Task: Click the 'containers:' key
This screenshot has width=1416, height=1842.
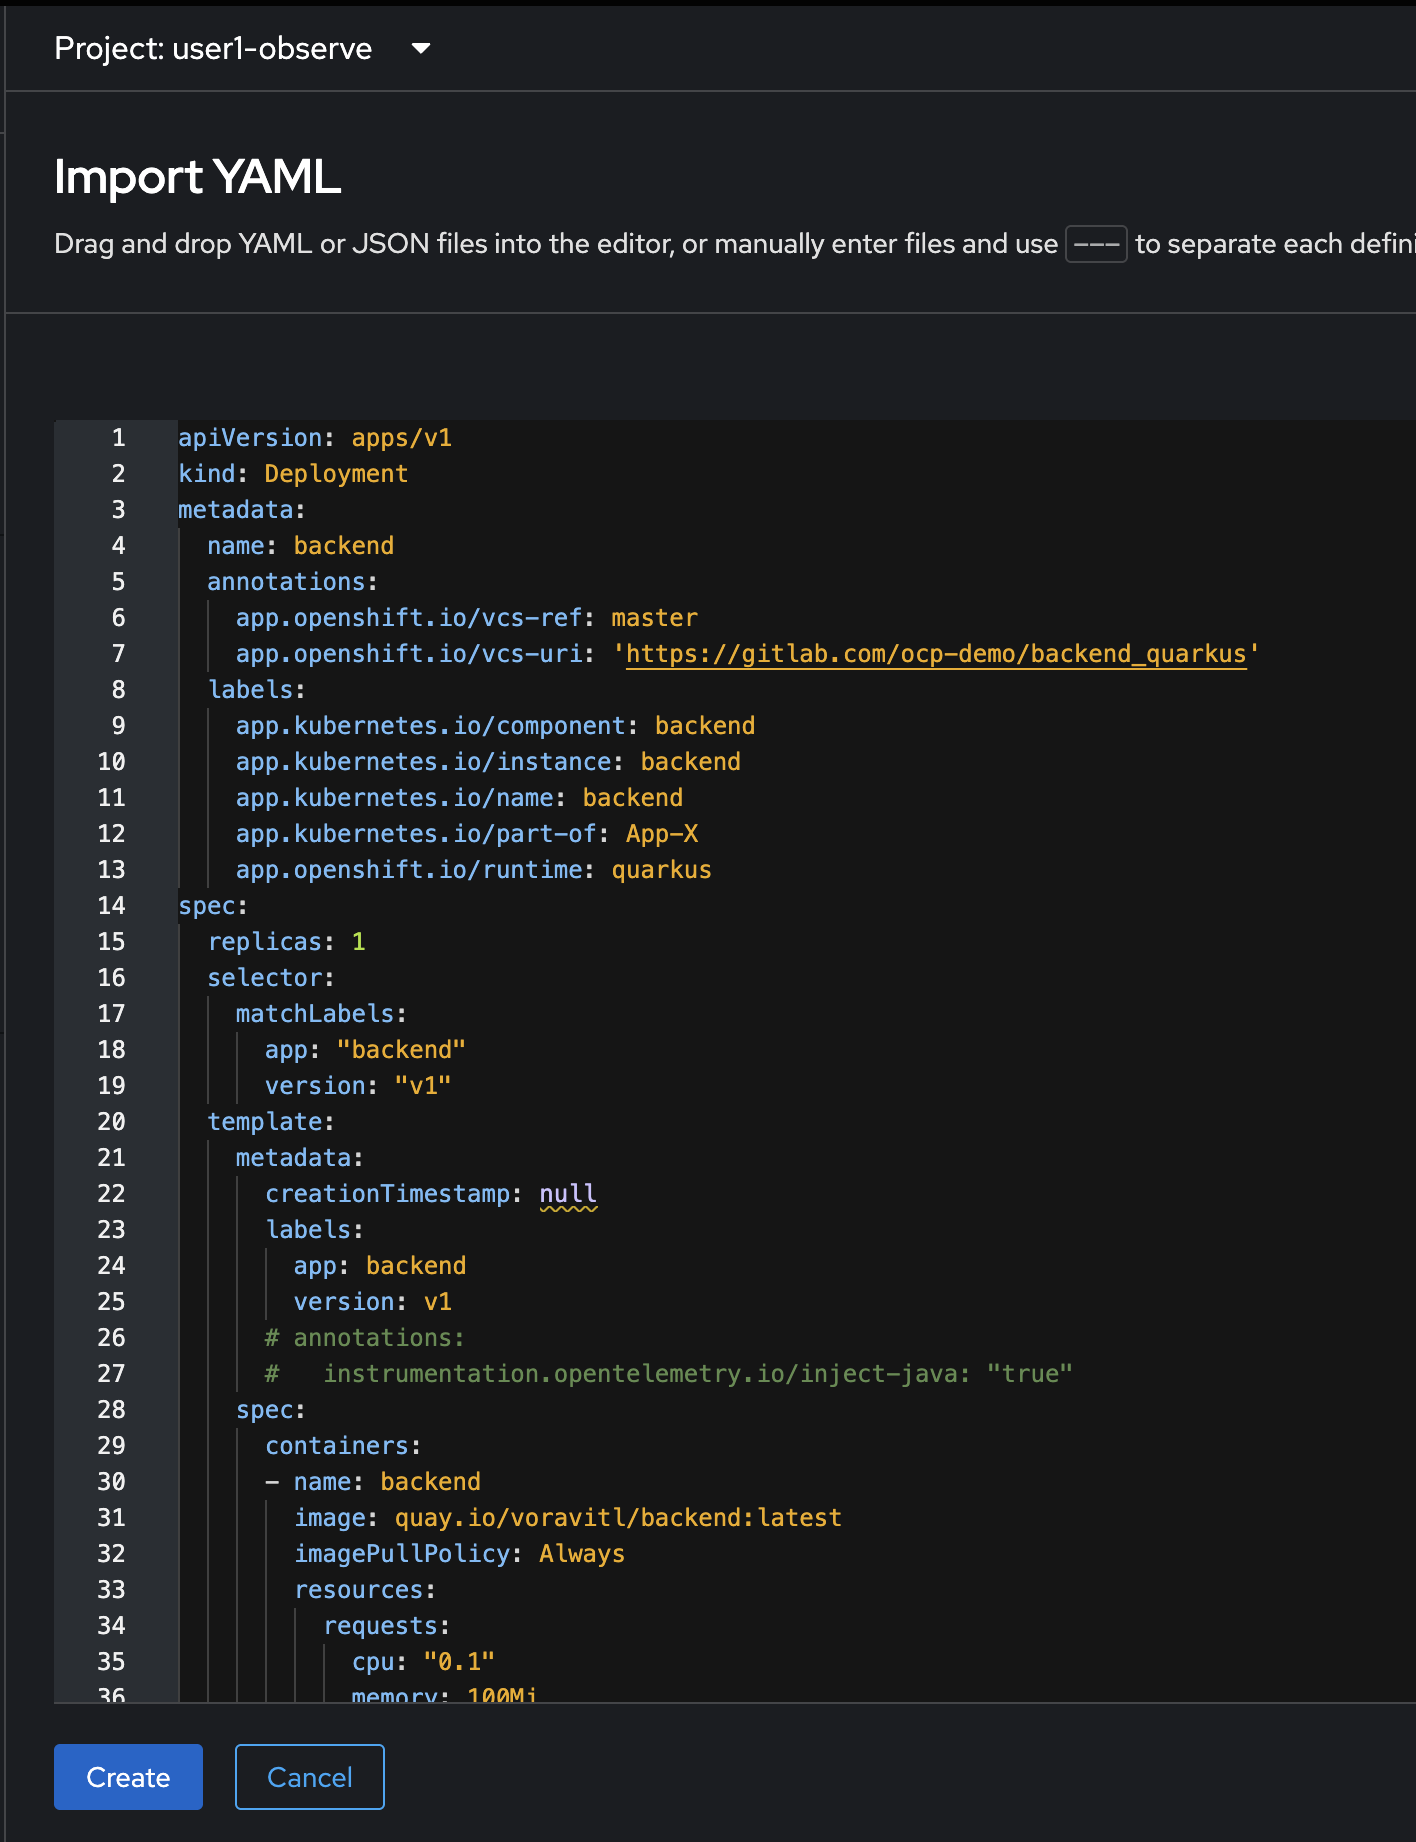Action: [x=343, y=1446]
